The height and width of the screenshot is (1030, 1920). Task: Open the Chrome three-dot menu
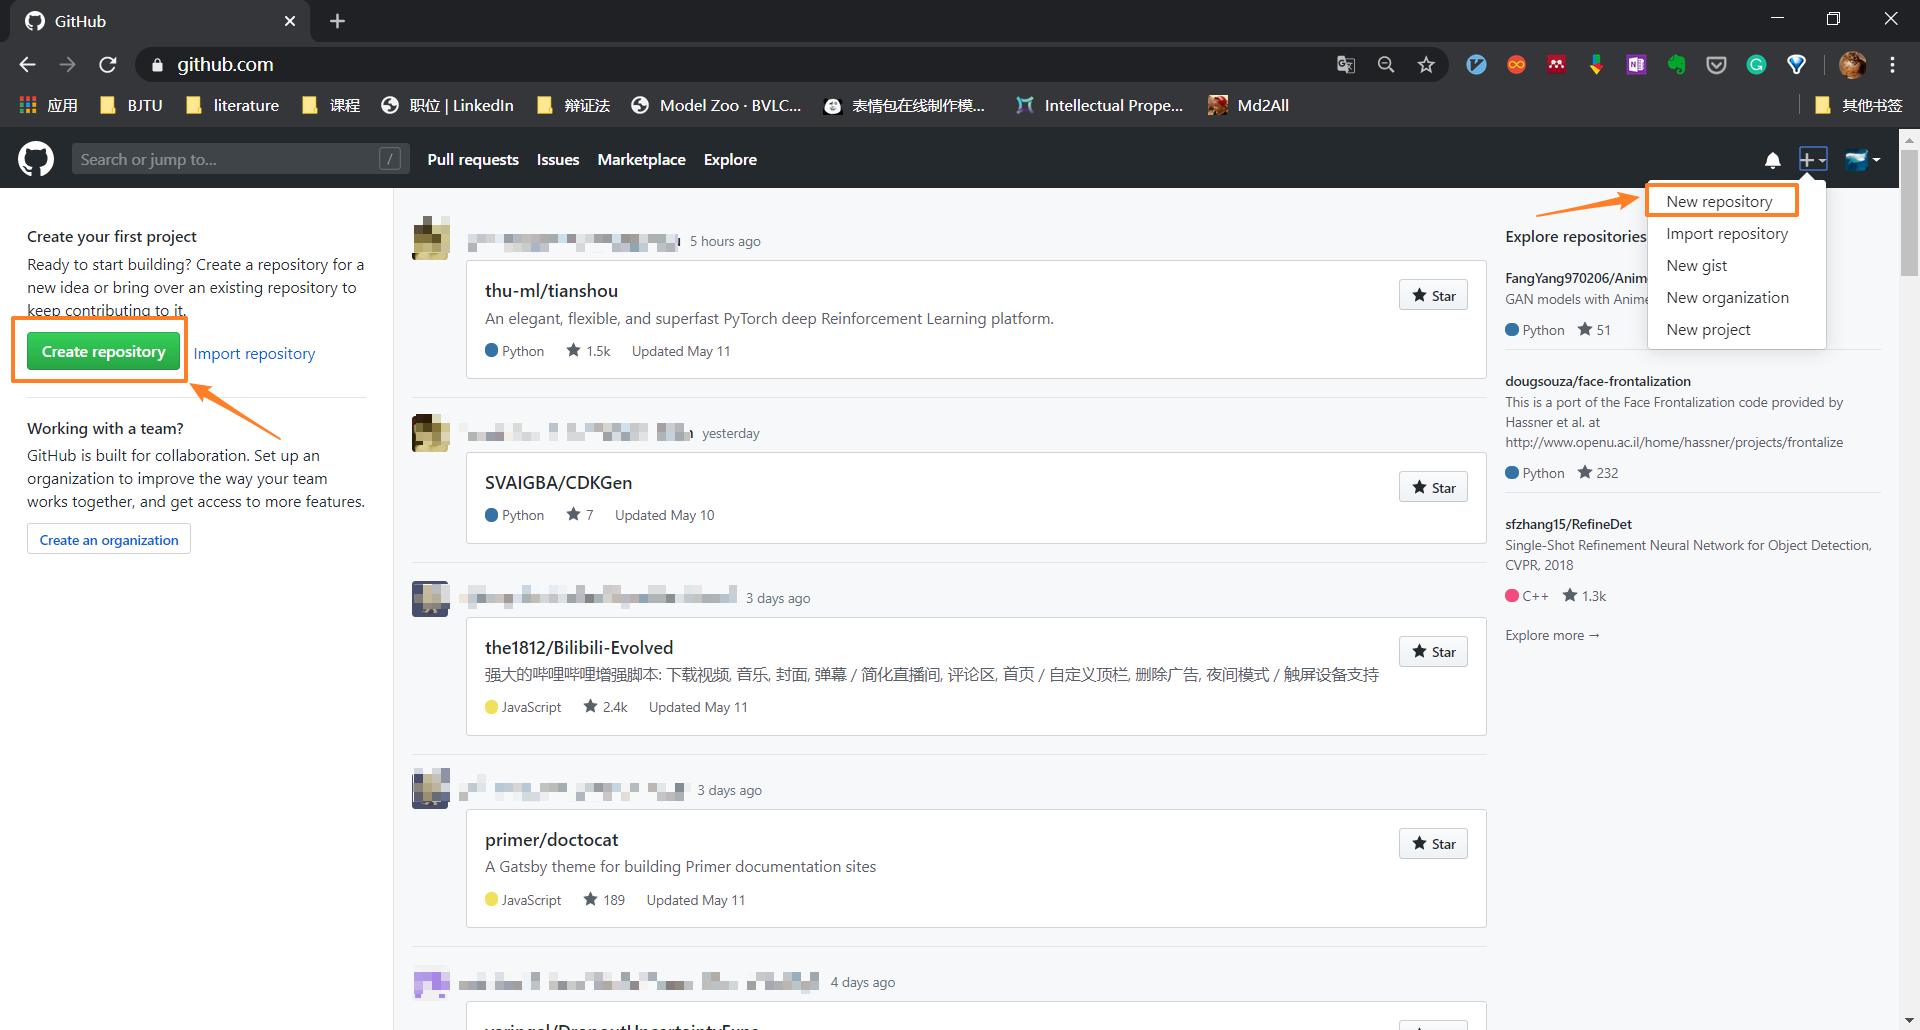pos(1892,65)
